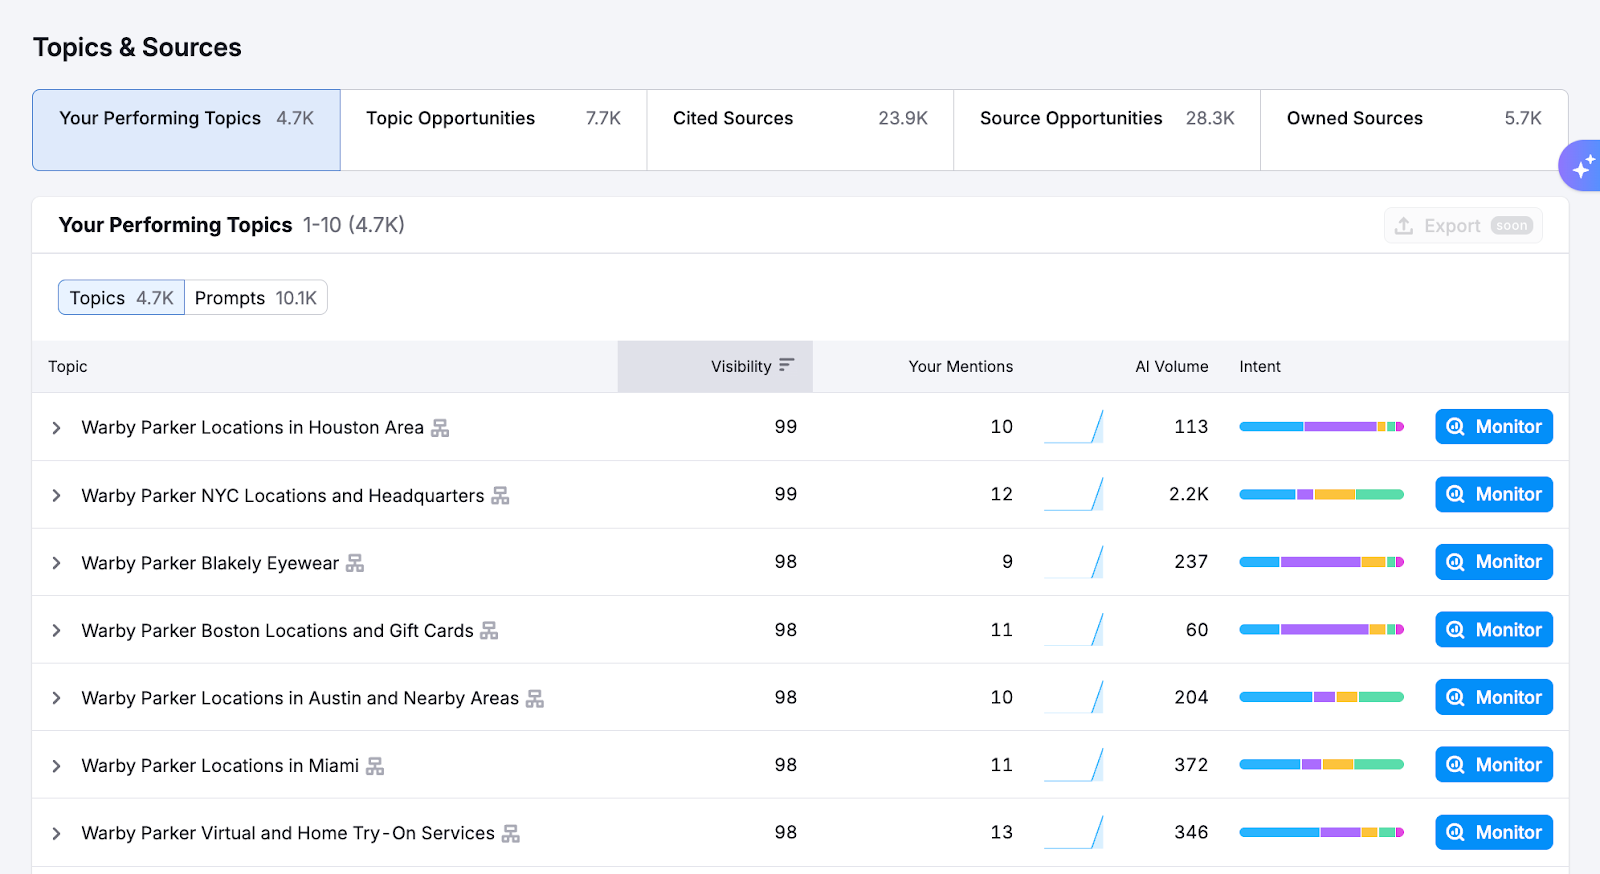Image resolution: width=1600 pixels, height=874 pixels.
Task: Click hierarchy icon beside Virtual Try-On Services
Action: pos(511,834)
